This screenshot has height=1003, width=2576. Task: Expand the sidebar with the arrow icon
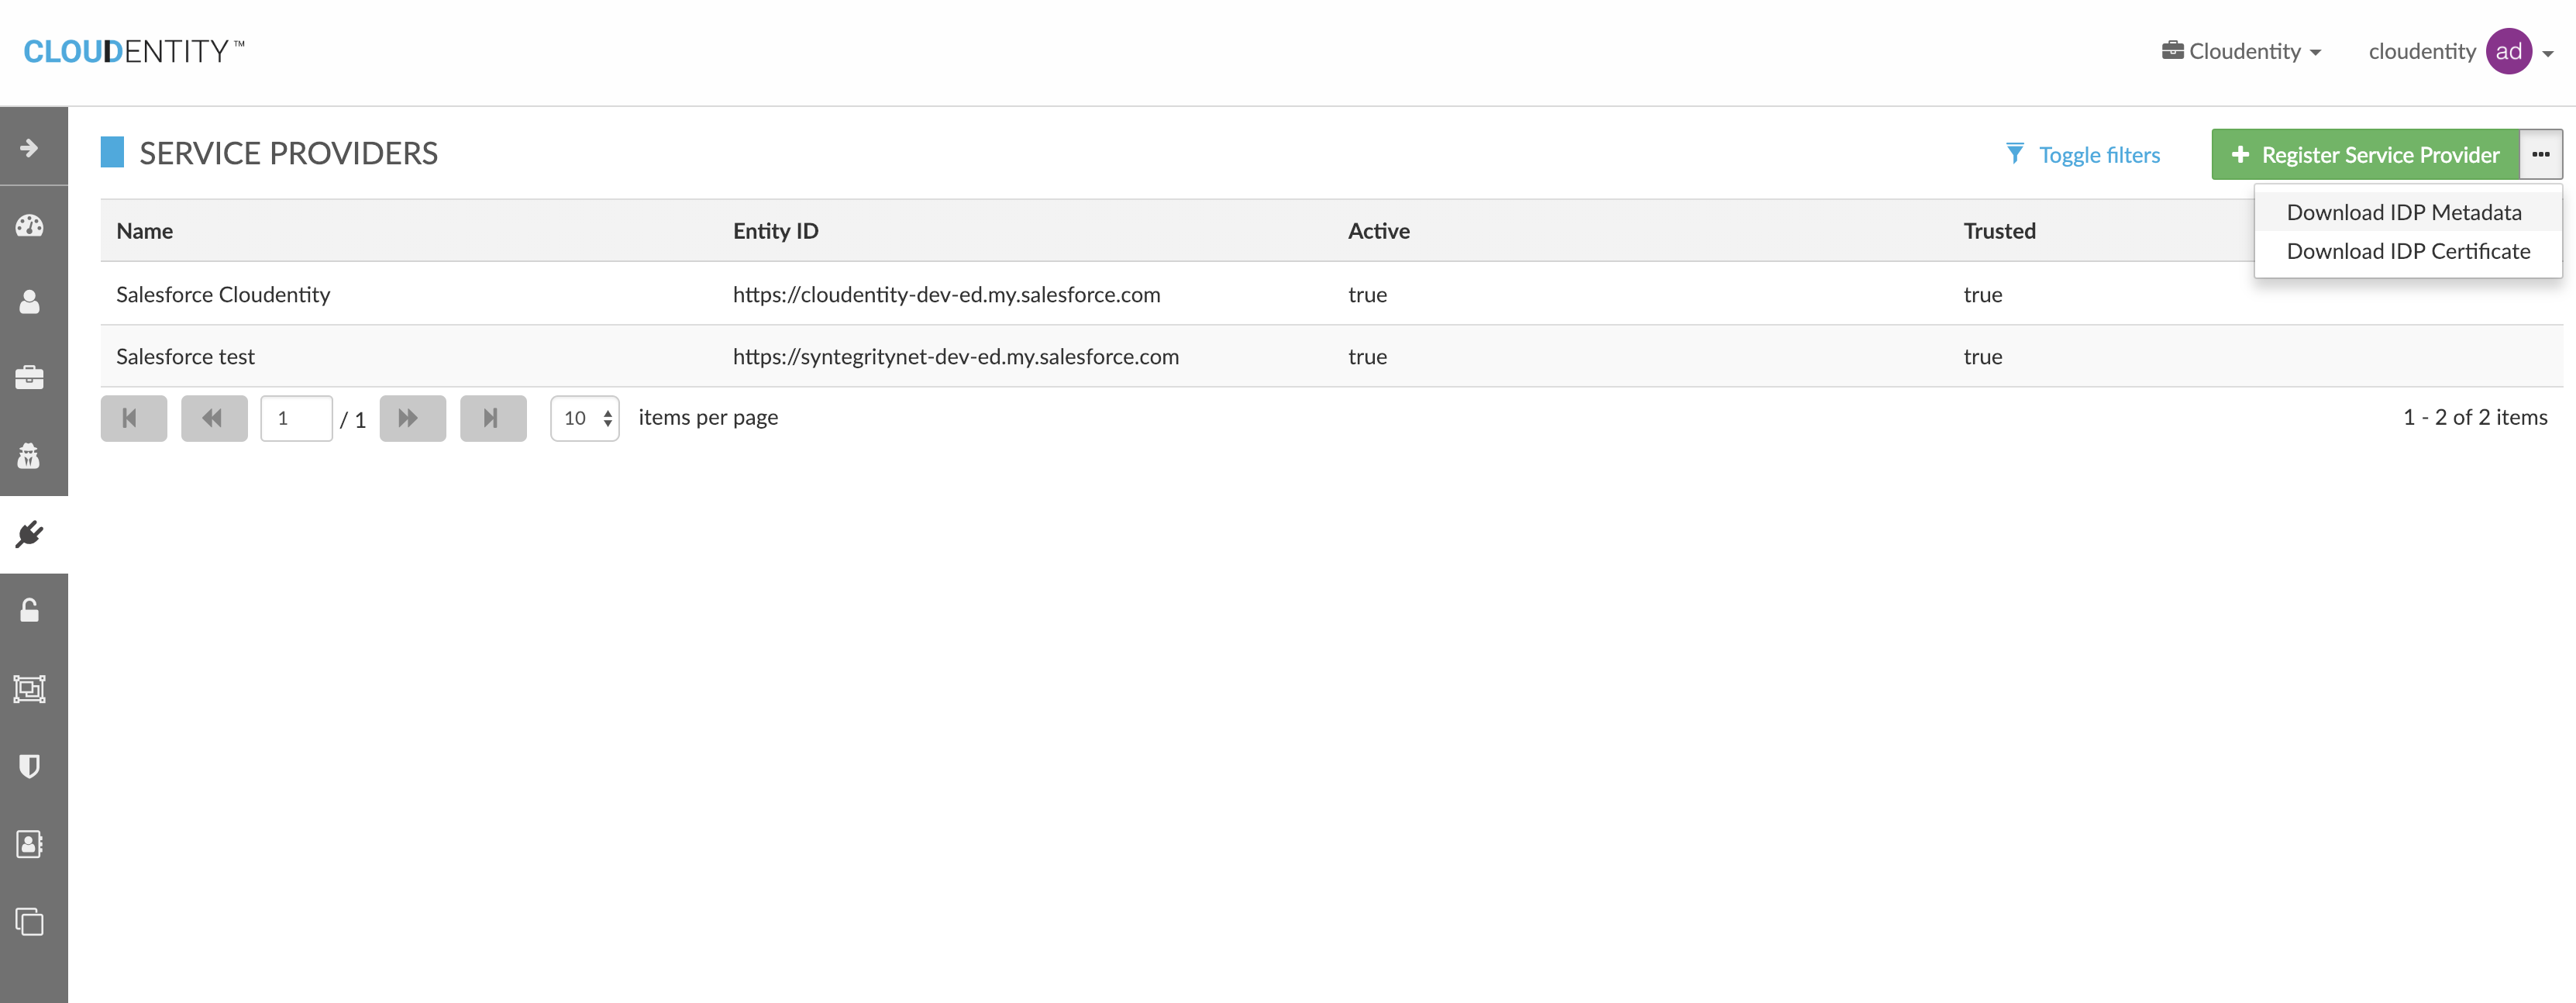tap(30, 148)
